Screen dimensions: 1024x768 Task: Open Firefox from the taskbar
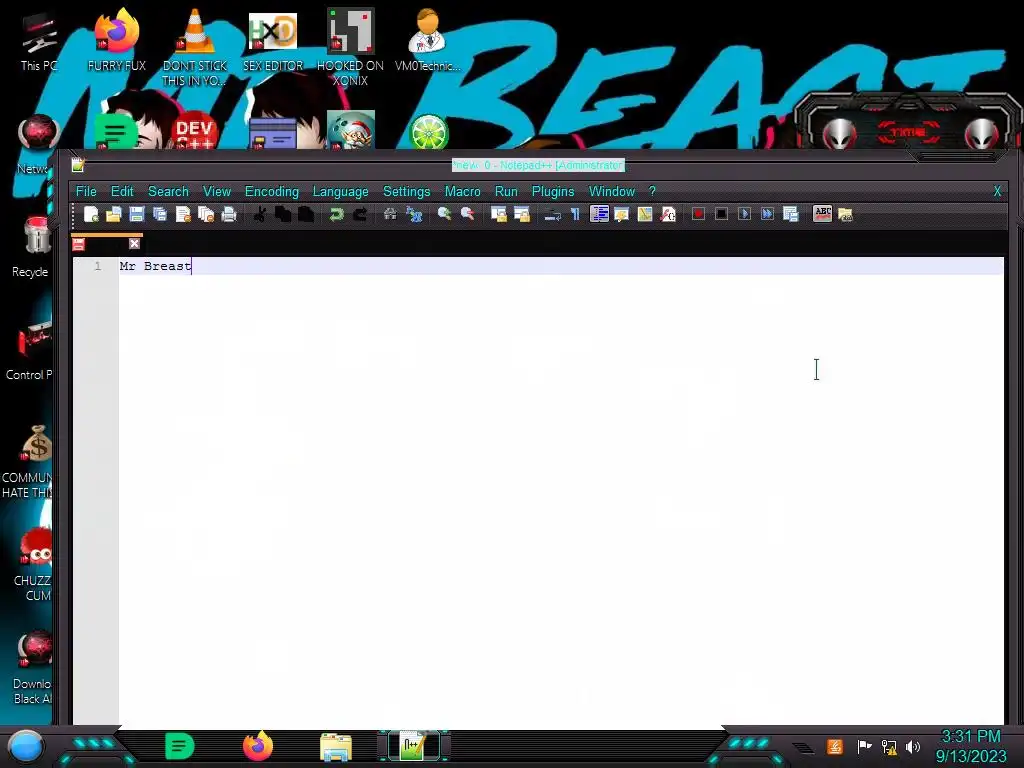[258, 746]
